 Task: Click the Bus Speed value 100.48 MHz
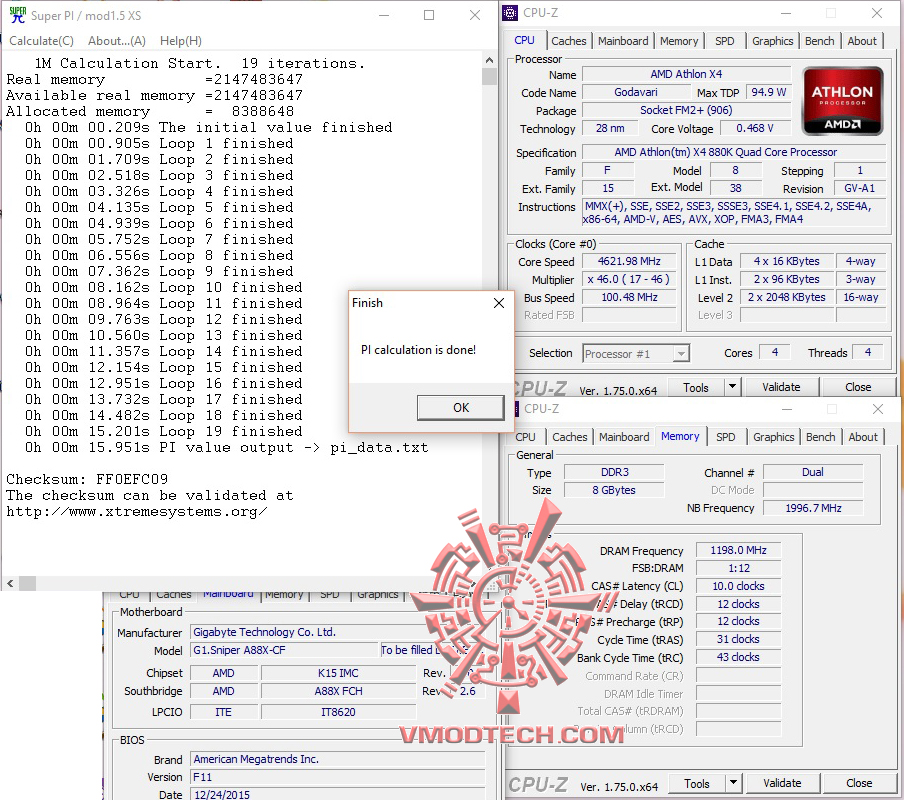click(629, 297)
